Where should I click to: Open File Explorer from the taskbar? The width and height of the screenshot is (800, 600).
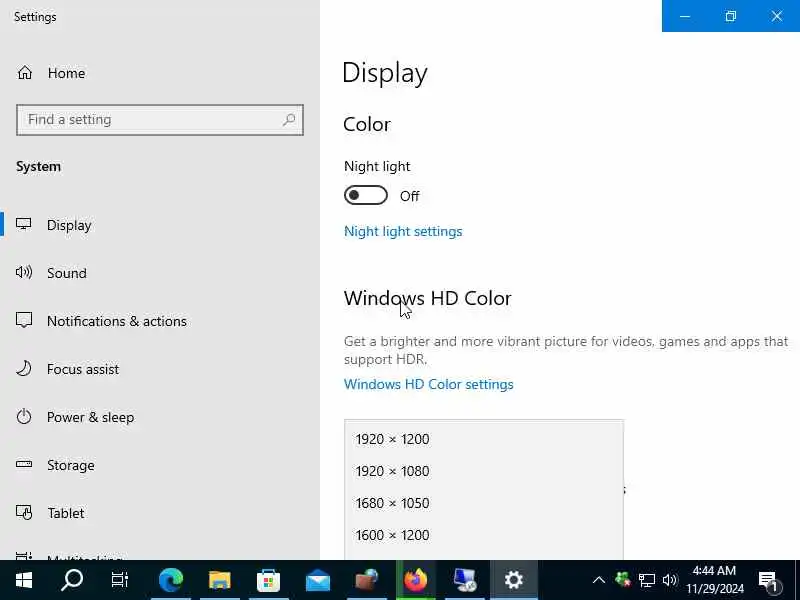220,580
